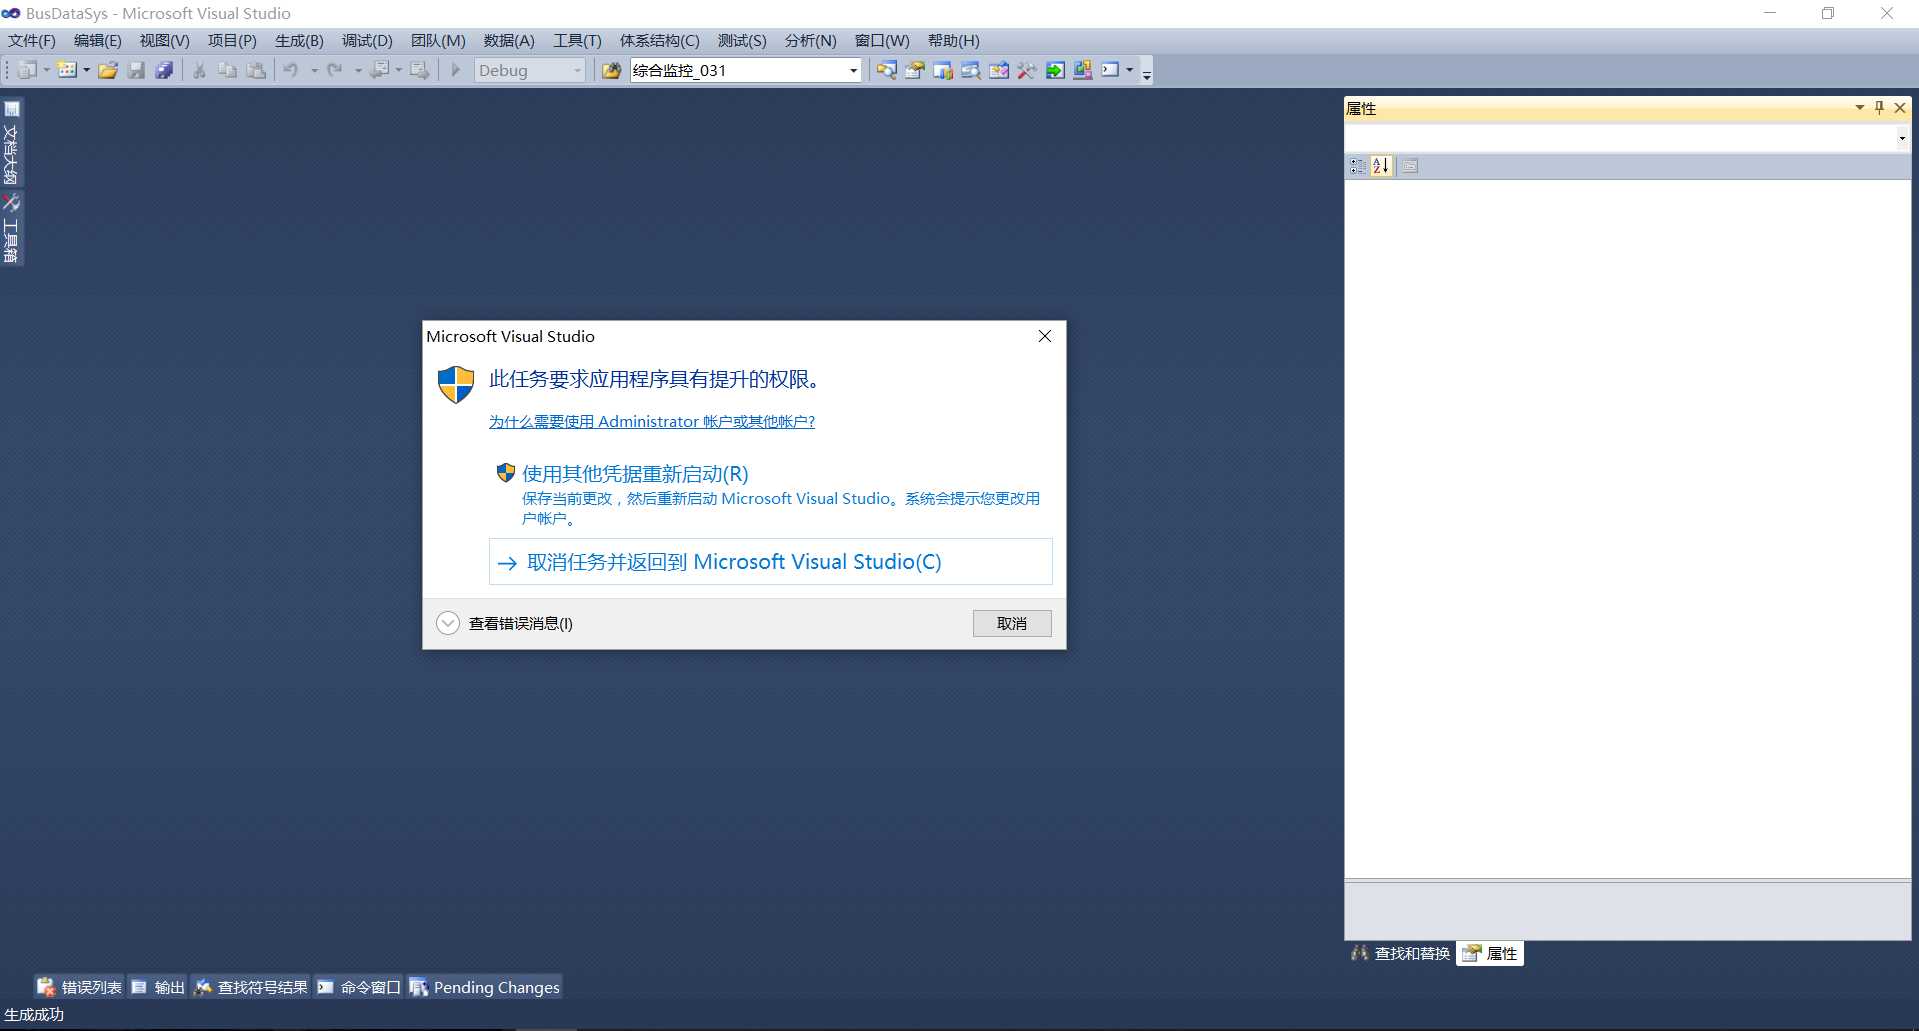1919x1031 pixels.
Task: Switch to the 错误列表 tab
Action: click(79, 987)
